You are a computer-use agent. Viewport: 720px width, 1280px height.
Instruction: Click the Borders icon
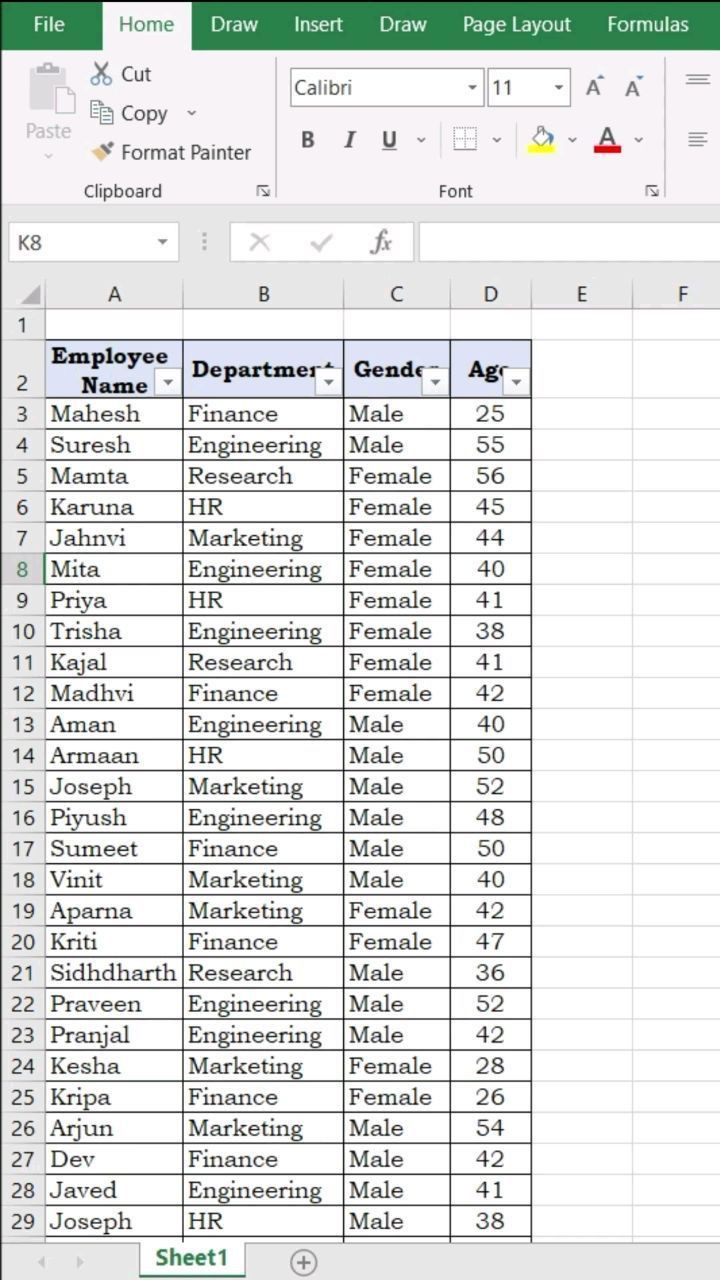pos(465,140)
